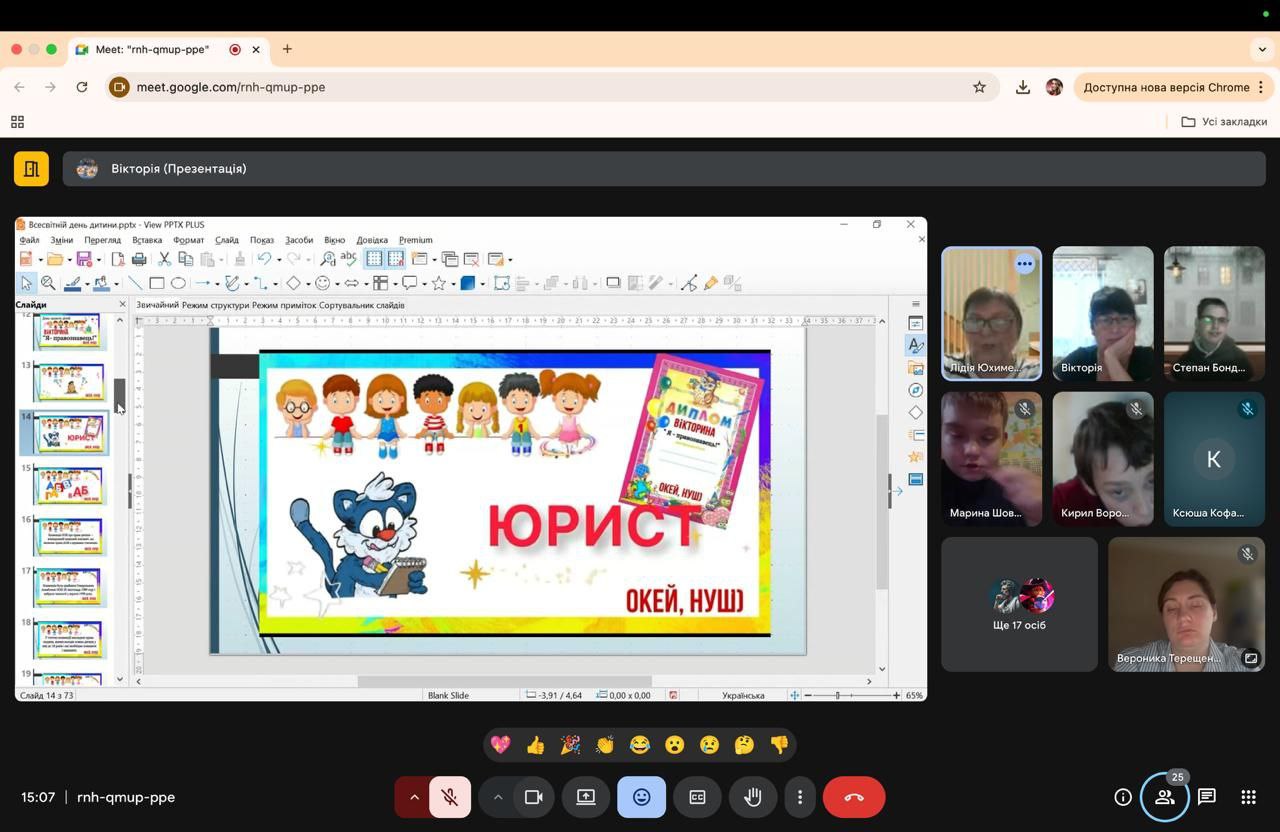Screen dimensions: 1280x832
Task: Click the present screen icon
Action: [586, 797]
